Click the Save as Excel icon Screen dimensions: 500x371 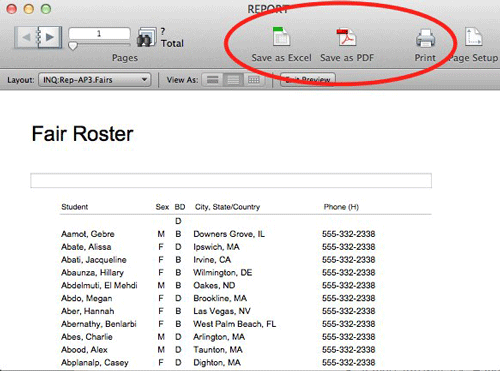[281, 36]
